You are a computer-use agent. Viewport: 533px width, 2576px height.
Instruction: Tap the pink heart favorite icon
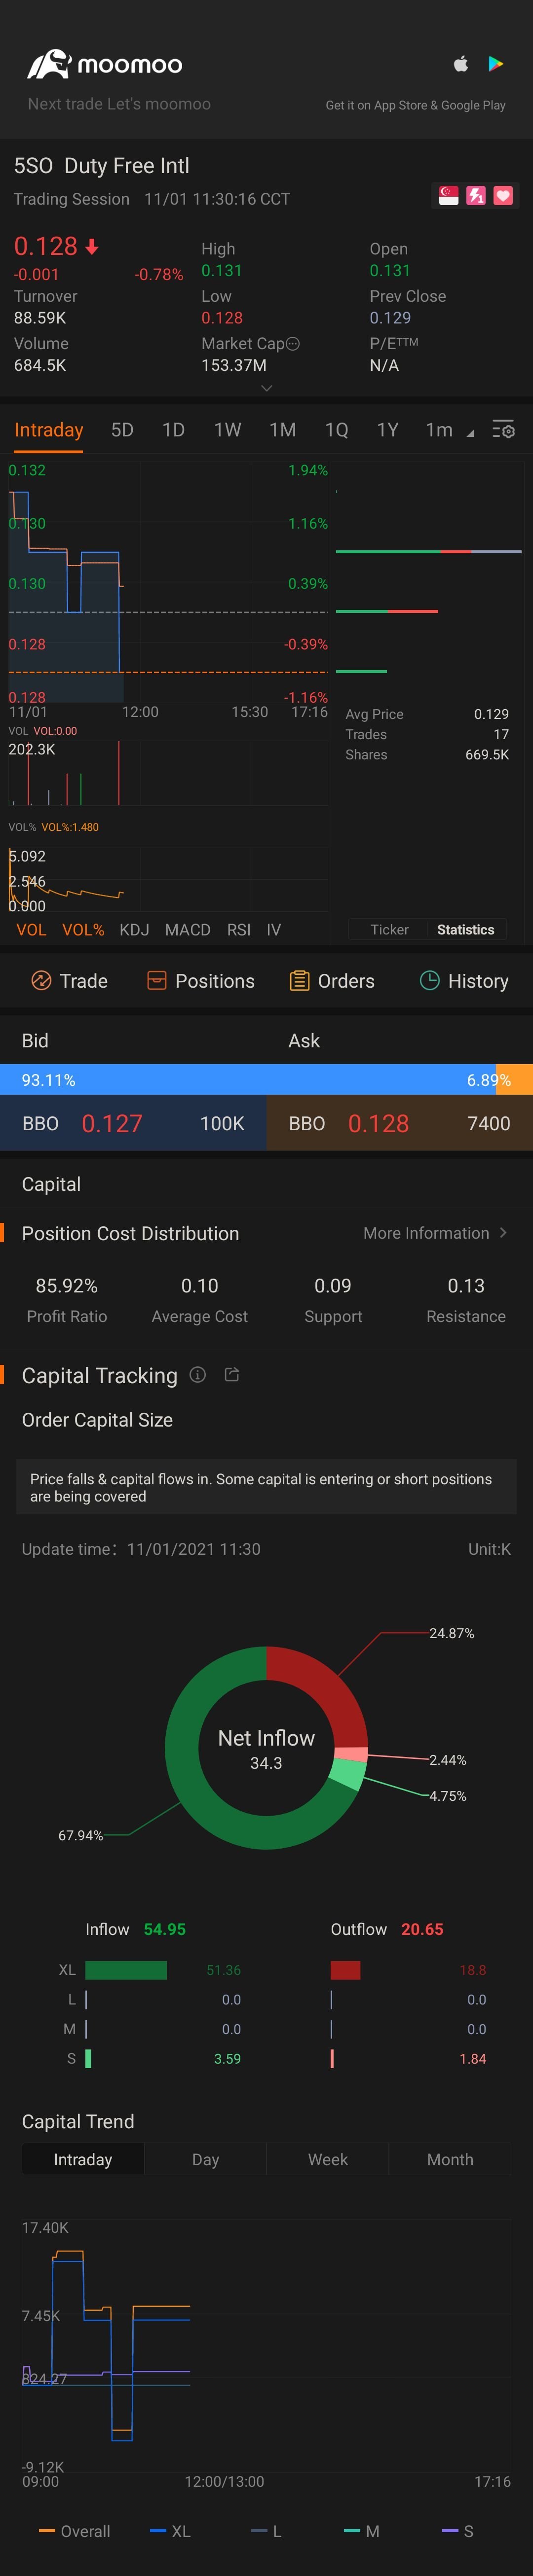coord(503,196)
